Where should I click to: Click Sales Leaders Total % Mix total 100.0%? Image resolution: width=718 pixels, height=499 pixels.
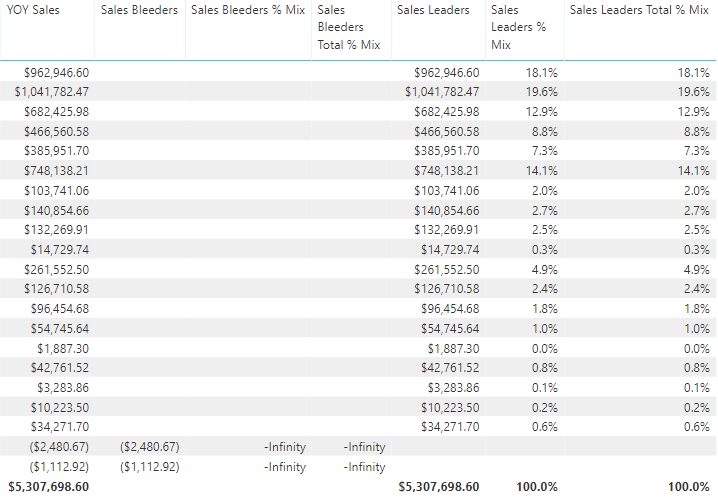[x=689, y=487]
